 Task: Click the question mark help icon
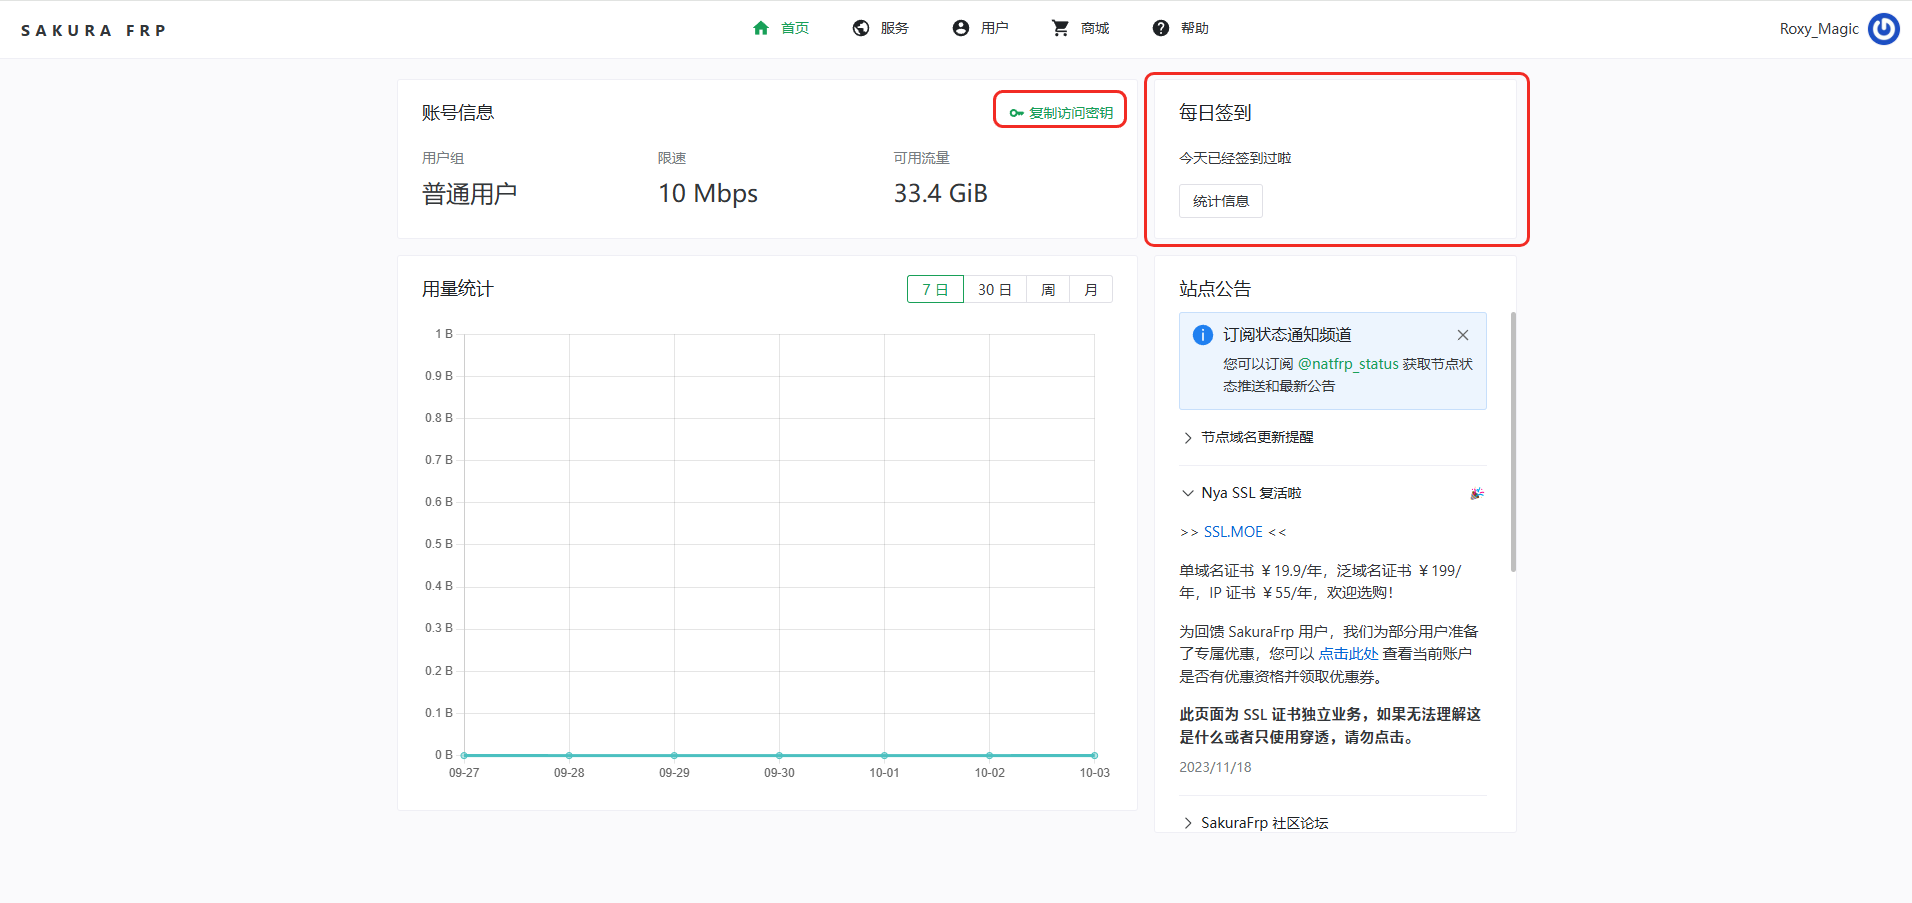1160,28
